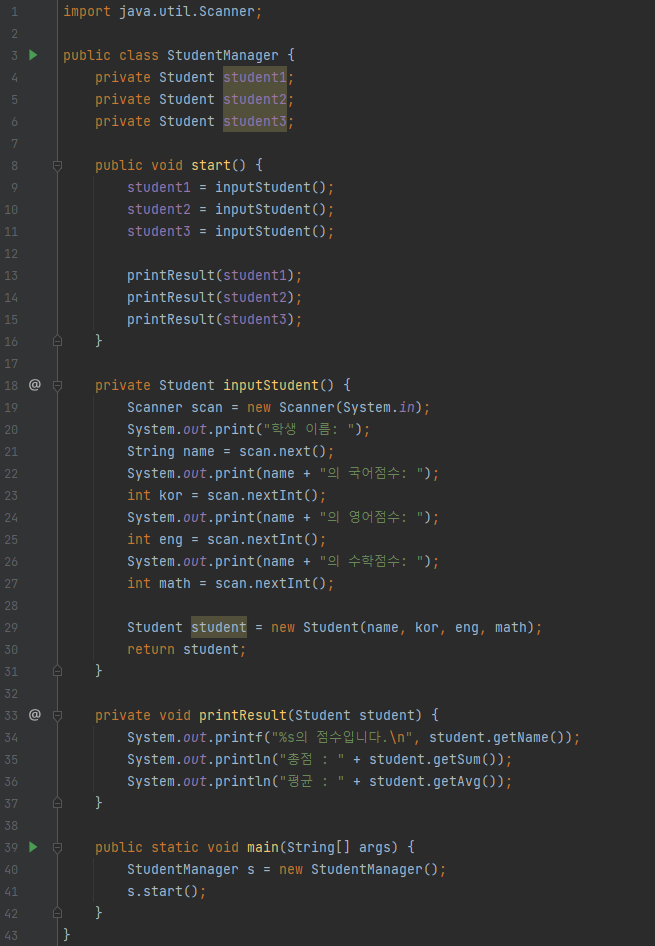Collapse printResult() method via line 33 fold marker

click(57, 715)
